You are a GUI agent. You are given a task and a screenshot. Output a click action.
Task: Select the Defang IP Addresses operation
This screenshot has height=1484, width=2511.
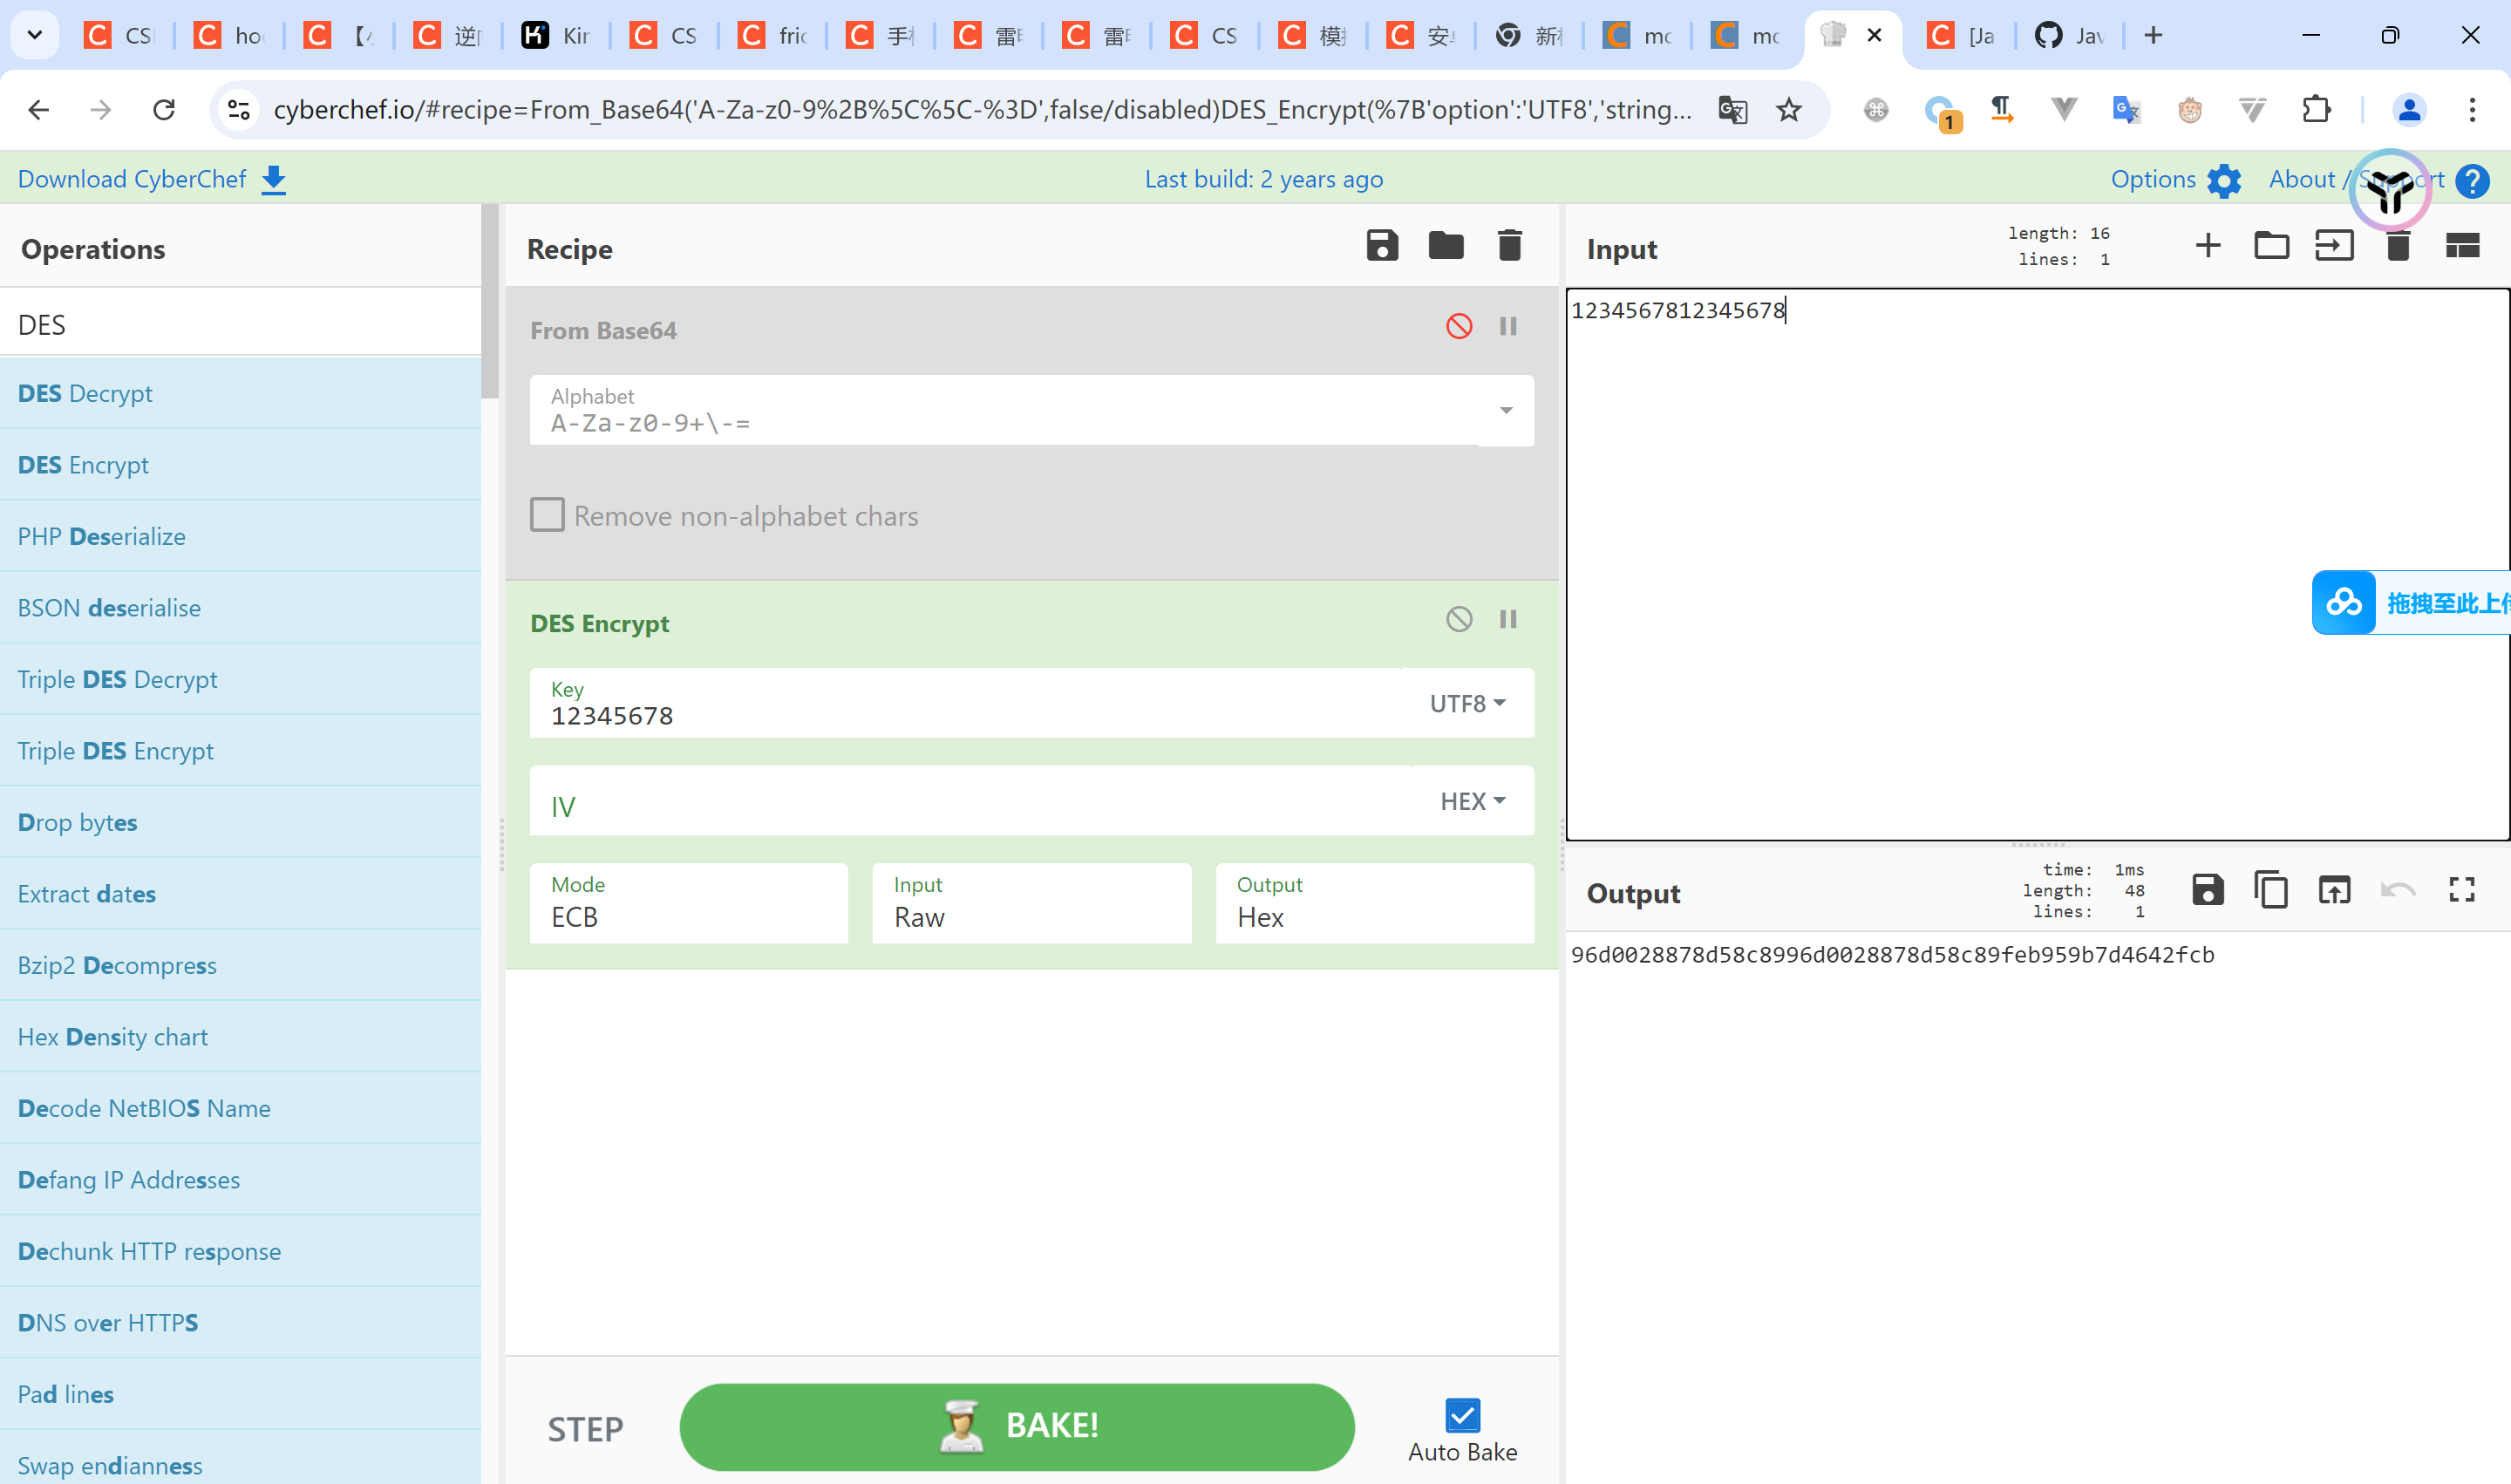click(240, 1180)
